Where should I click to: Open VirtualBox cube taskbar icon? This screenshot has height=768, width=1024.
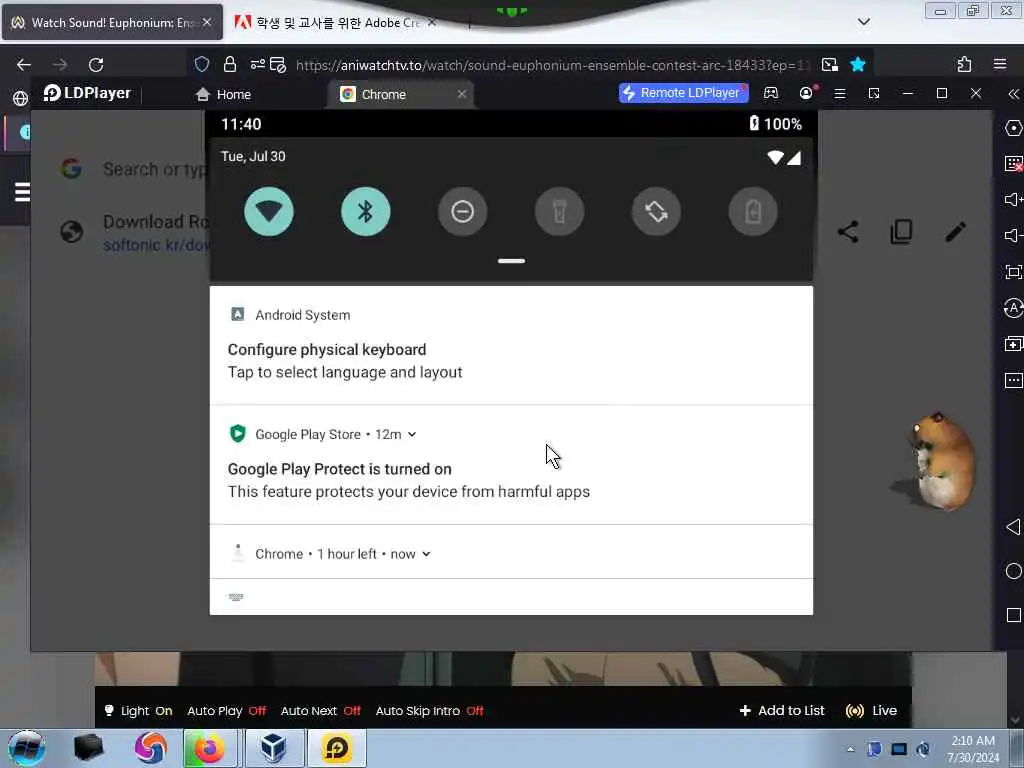point(273,748)
